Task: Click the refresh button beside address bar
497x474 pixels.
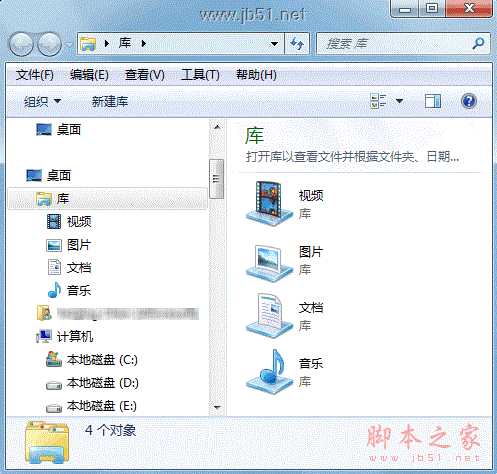Action: (297, 43)
